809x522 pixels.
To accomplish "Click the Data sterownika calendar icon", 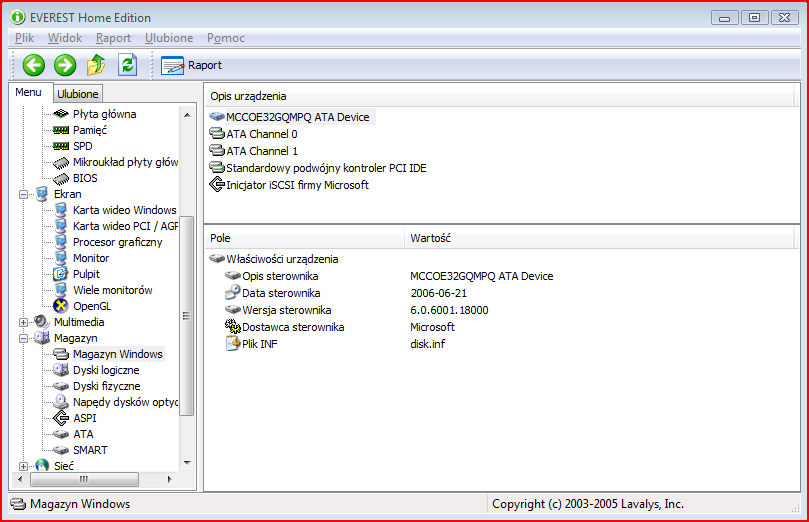I will 233,292.
